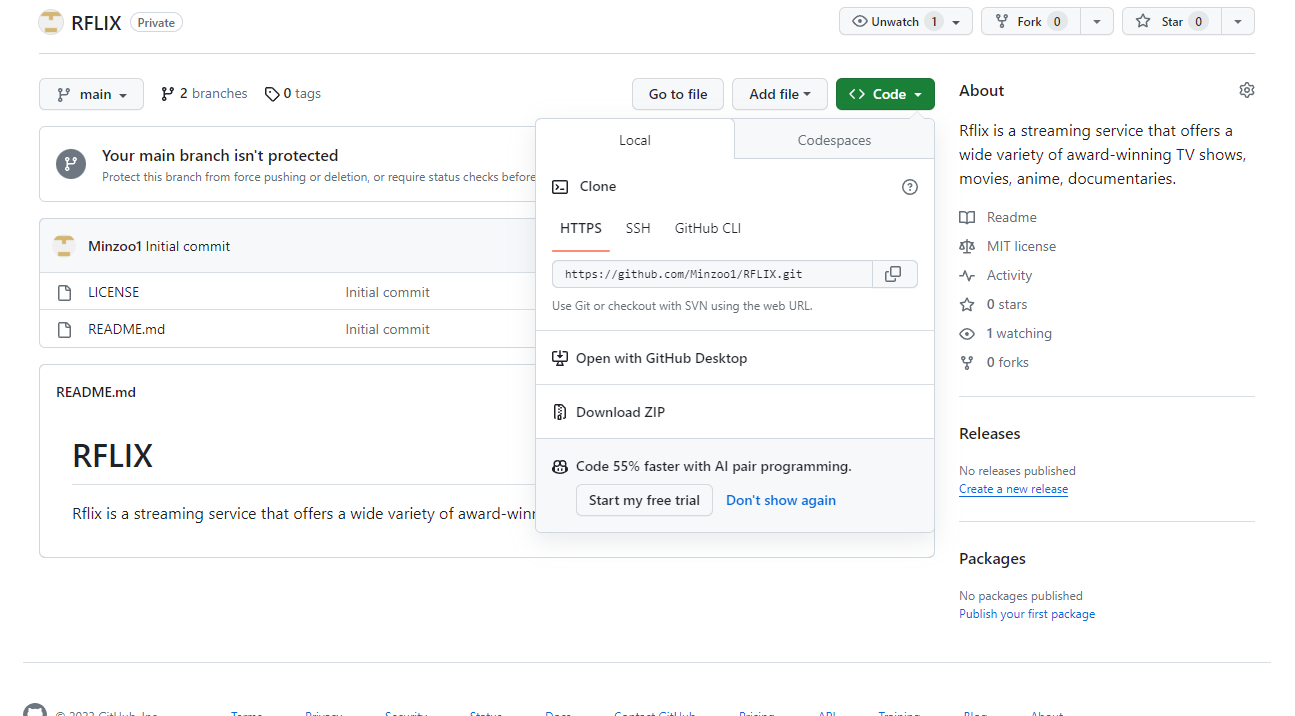
Task: Click the stars icon in About
Action: 966,305
